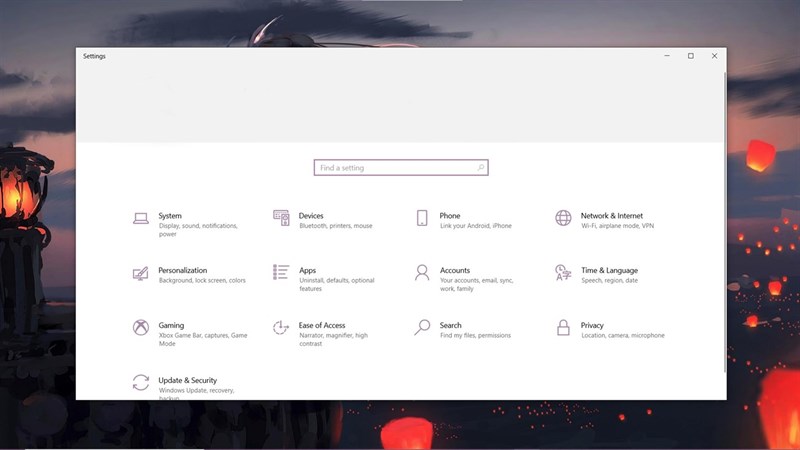Select the Phone icon
The width and height of the screenshot is (800, 450).
pos(422,218)
